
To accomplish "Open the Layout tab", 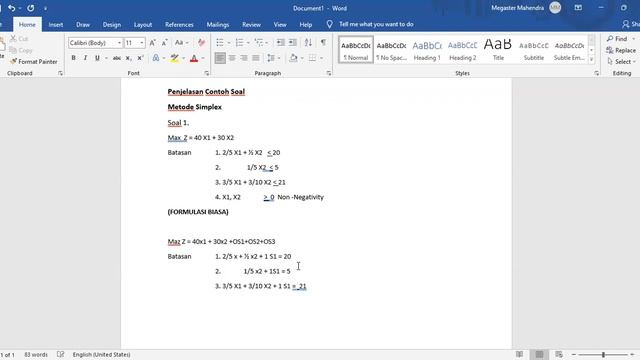I will pos(143,24).
